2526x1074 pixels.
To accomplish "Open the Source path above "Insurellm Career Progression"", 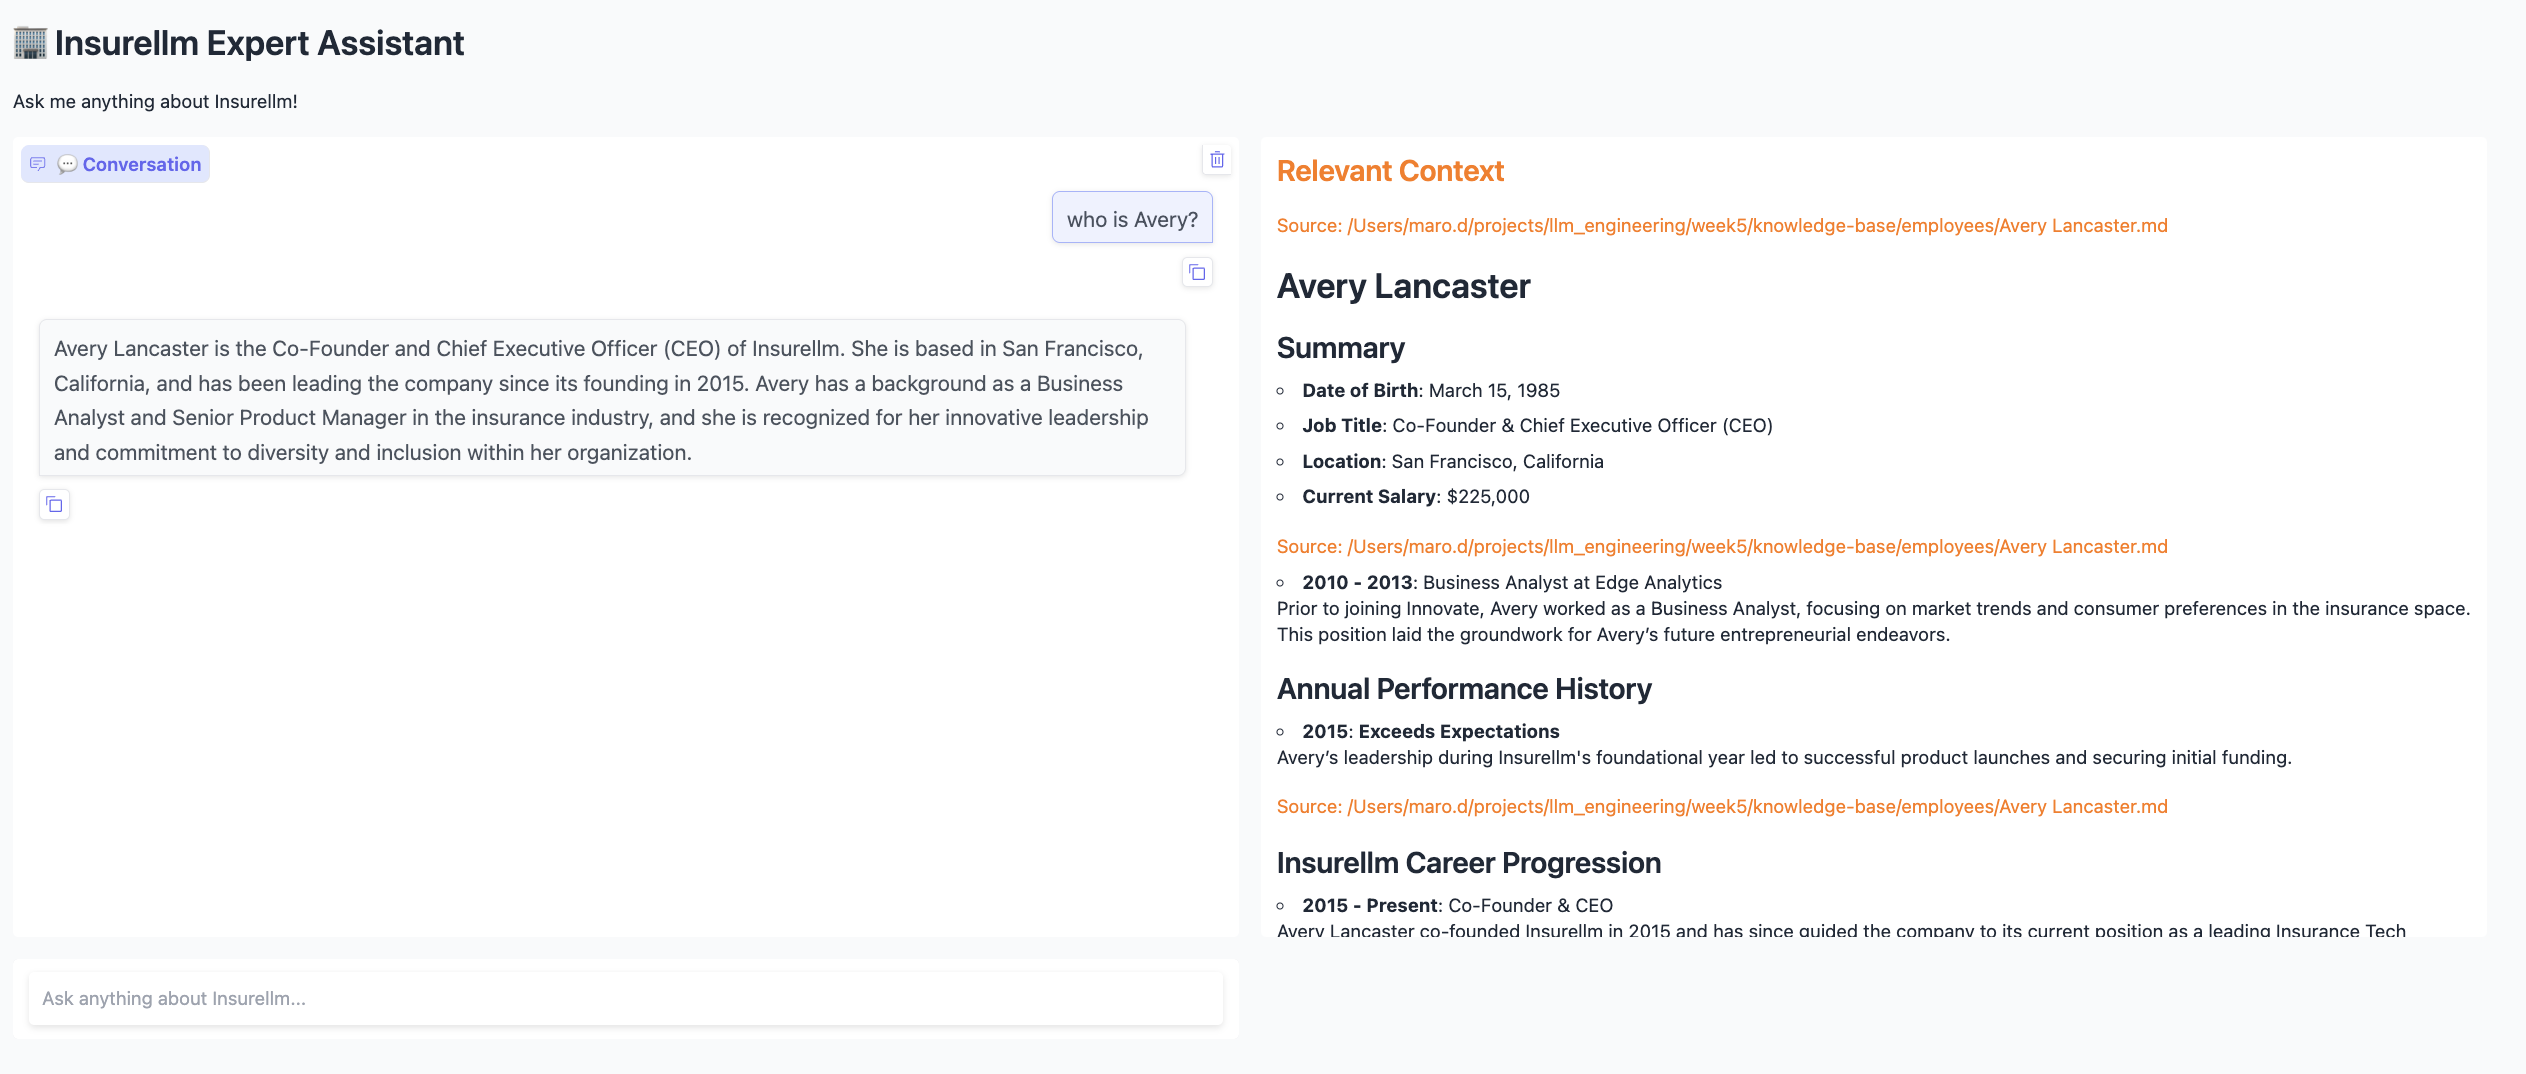I will coord(1722,807).
